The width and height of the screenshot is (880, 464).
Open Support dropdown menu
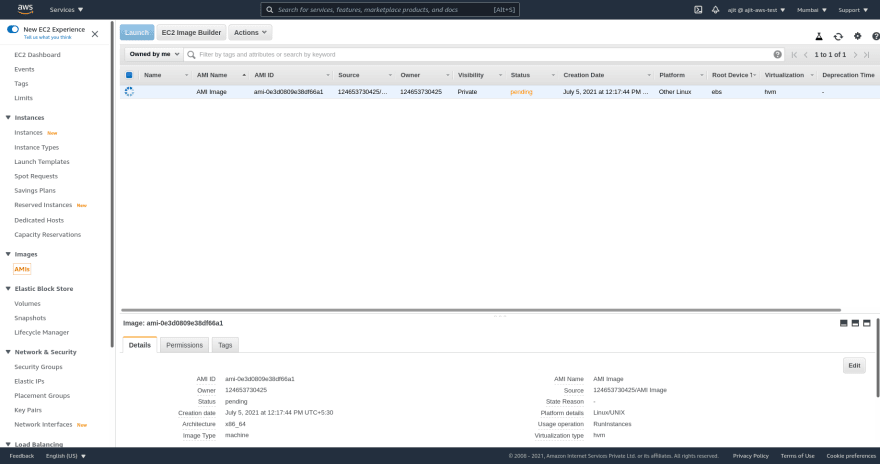[x=853, y=10]
